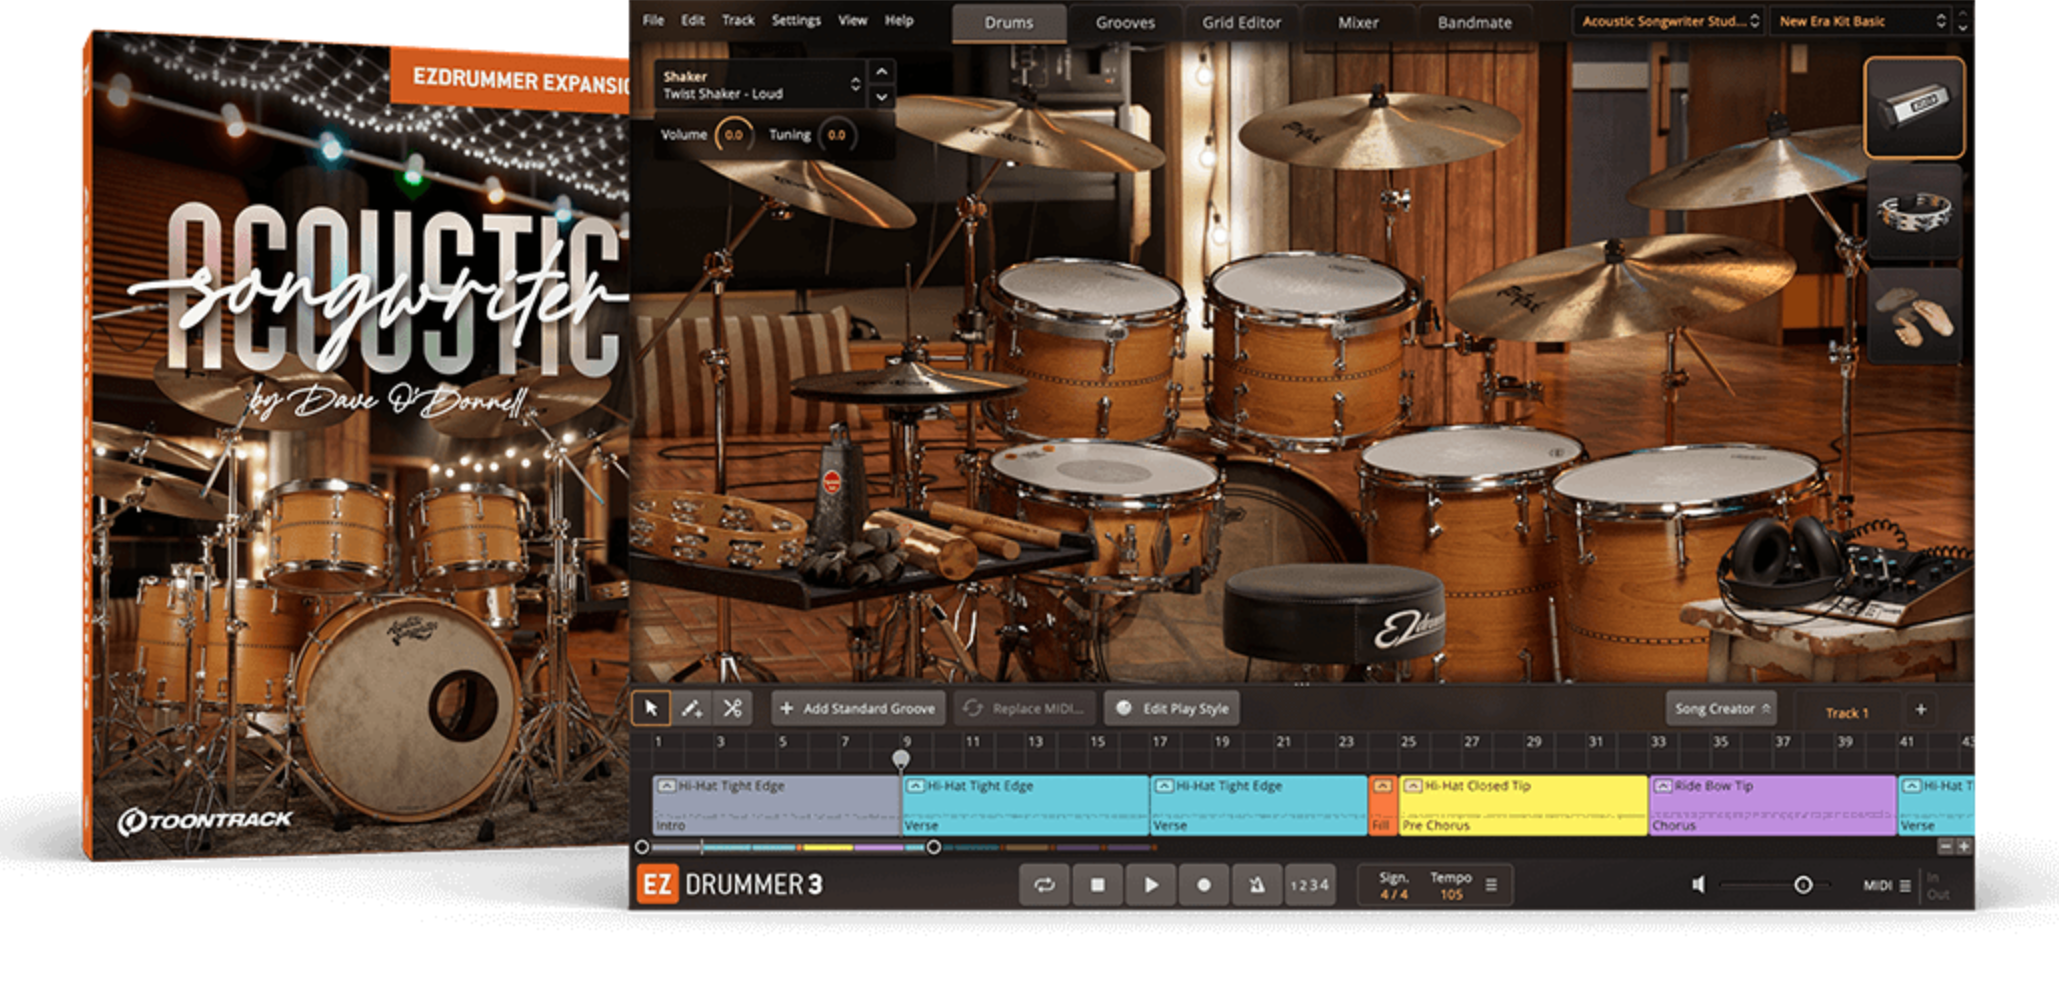Expand the Fill block's play style arrow
This screenshot has width=2059, height=1003.
(1382, 786)
